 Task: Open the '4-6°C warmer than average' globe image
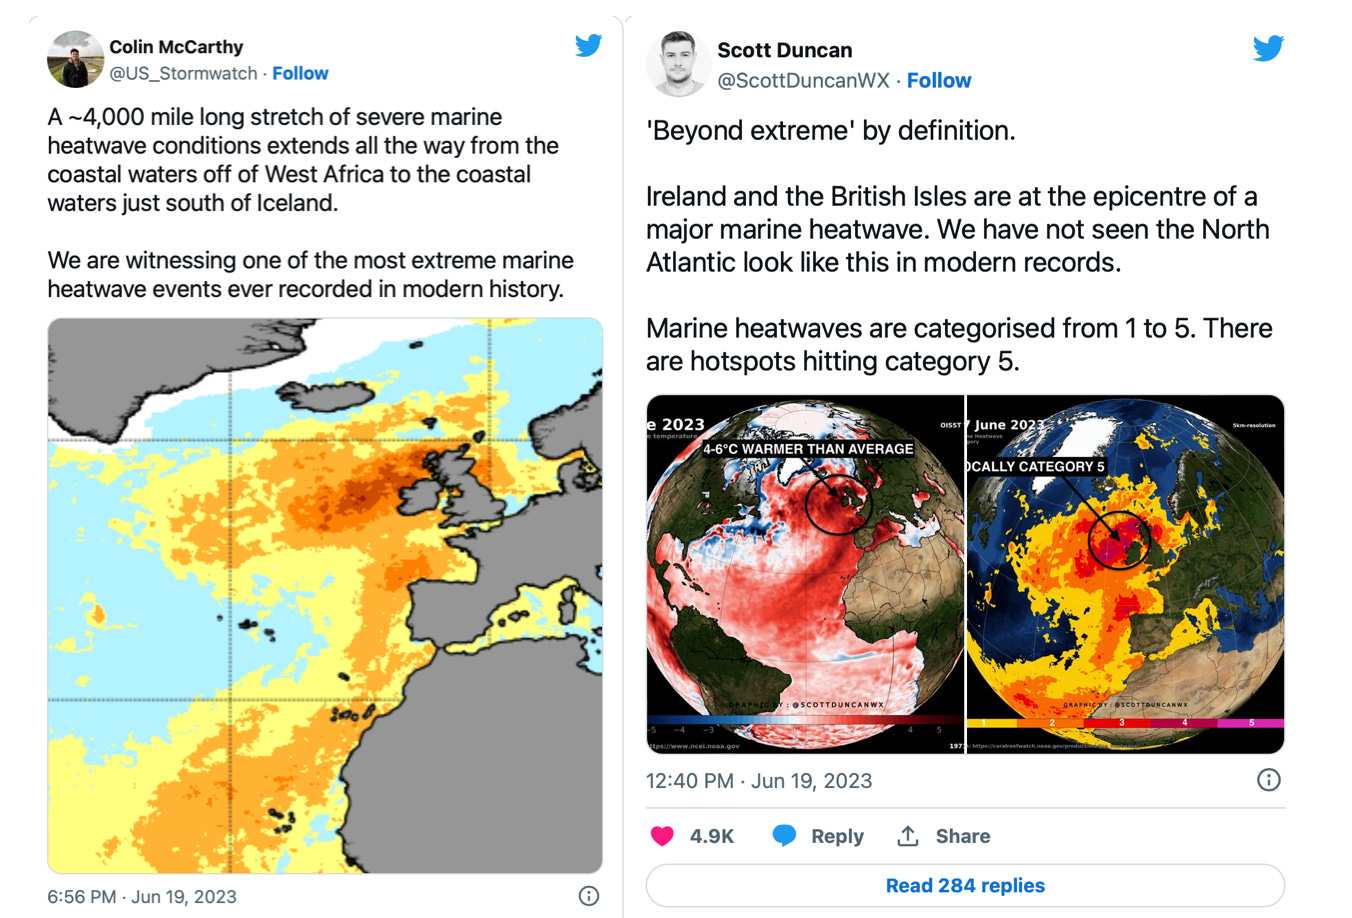tap(804, 574)
